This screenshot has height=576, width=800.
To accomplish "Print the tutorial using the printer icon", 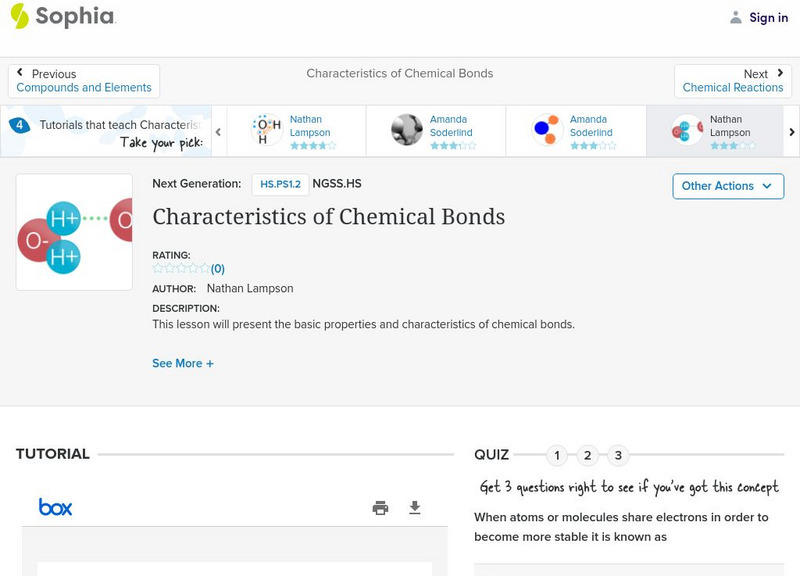I will (x=380, y=508).
